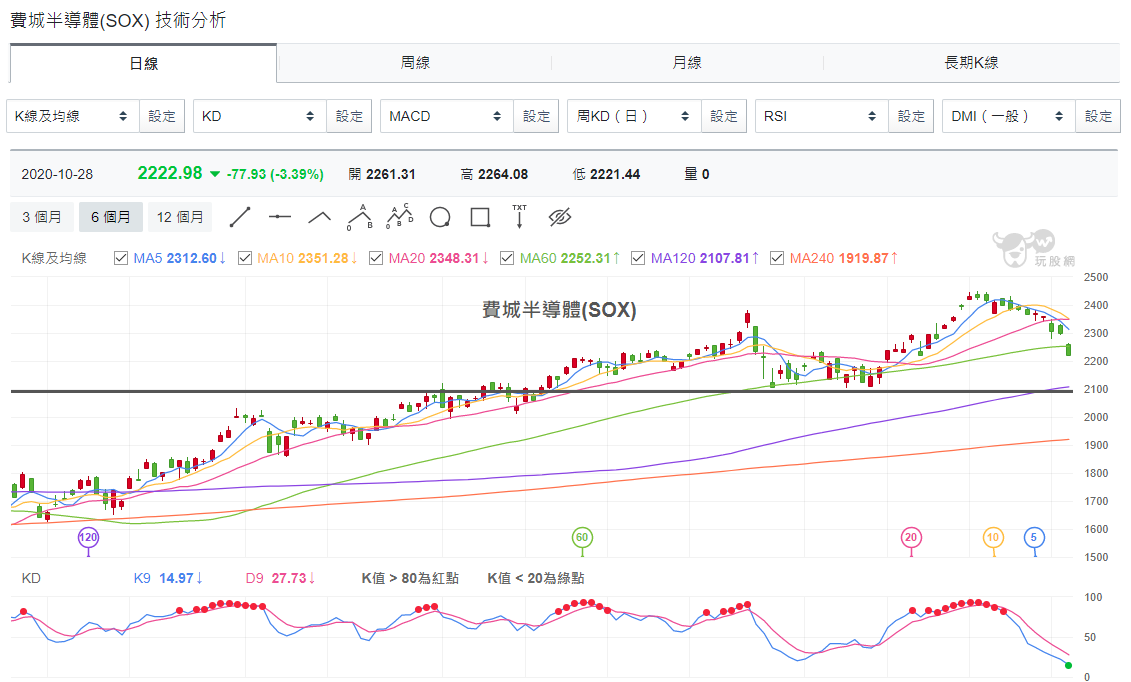Click the MA120 2107.81 value label
1131x682 pixels.
click(705, 258)
